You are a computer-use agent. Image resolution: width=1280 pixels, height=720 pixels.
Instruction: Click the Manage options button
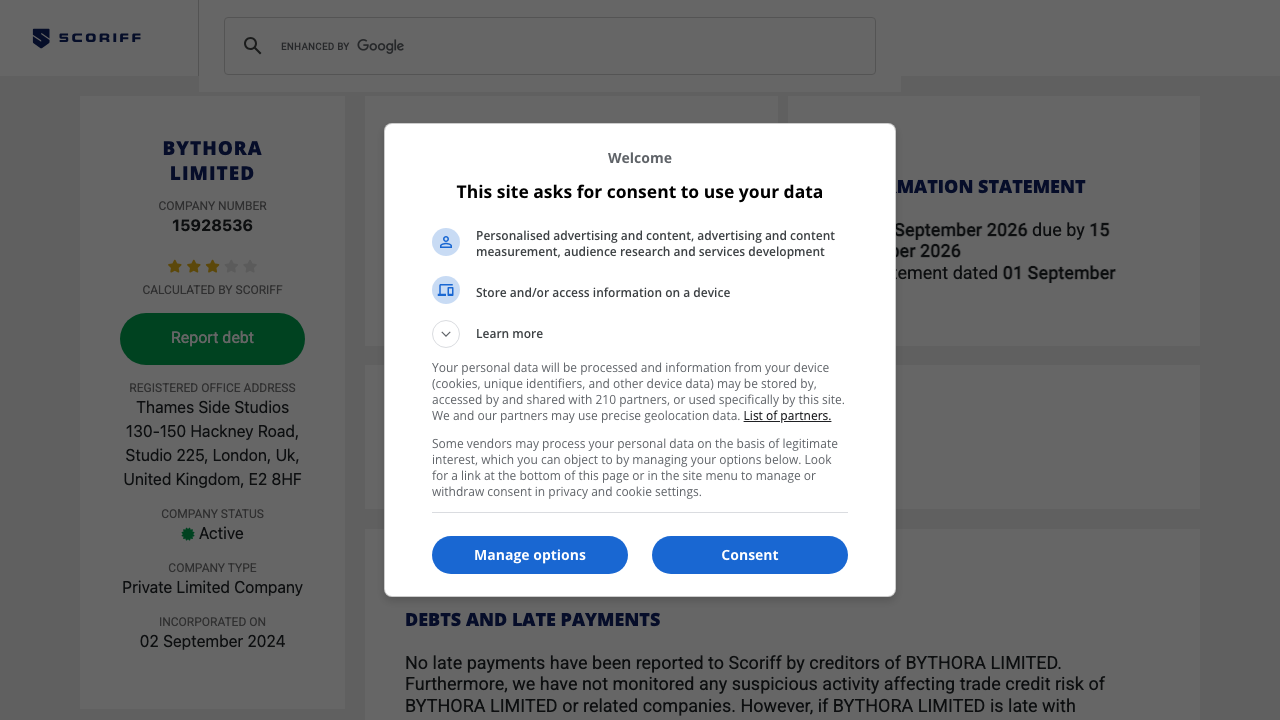tap(530, 555)
